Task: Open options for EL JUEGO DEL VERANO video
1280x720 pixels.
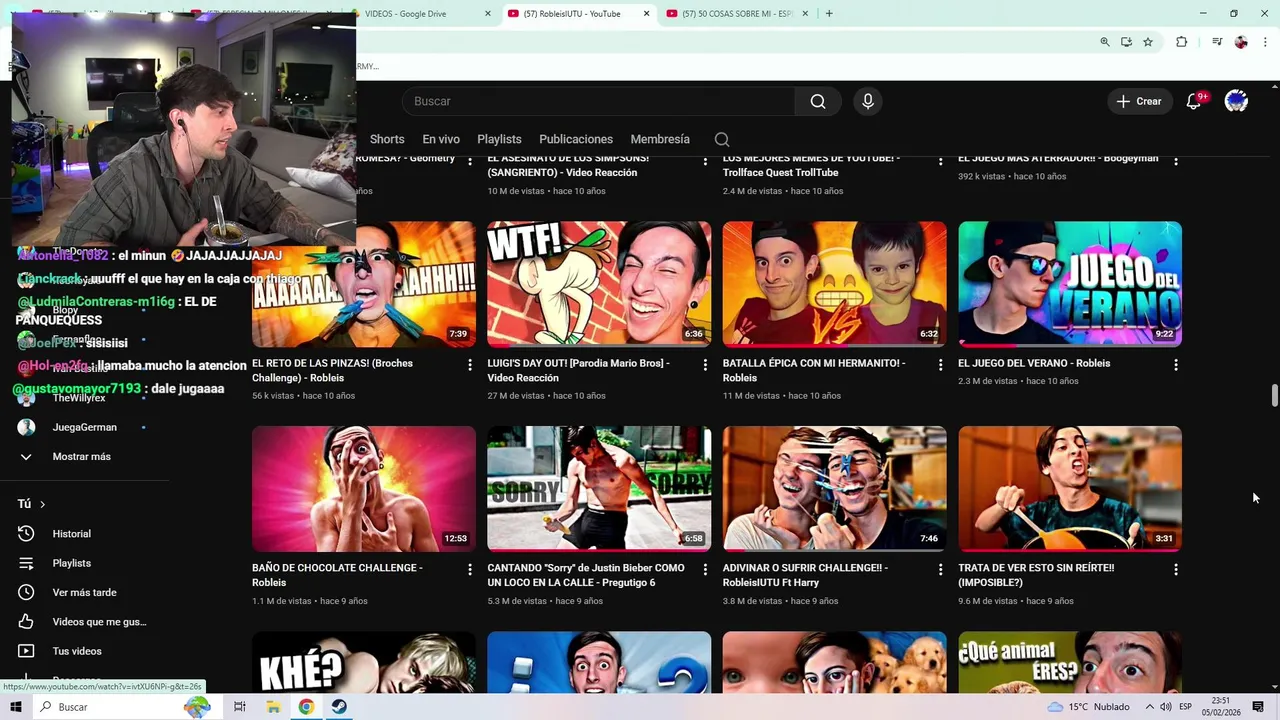Action: point(1175,365)
